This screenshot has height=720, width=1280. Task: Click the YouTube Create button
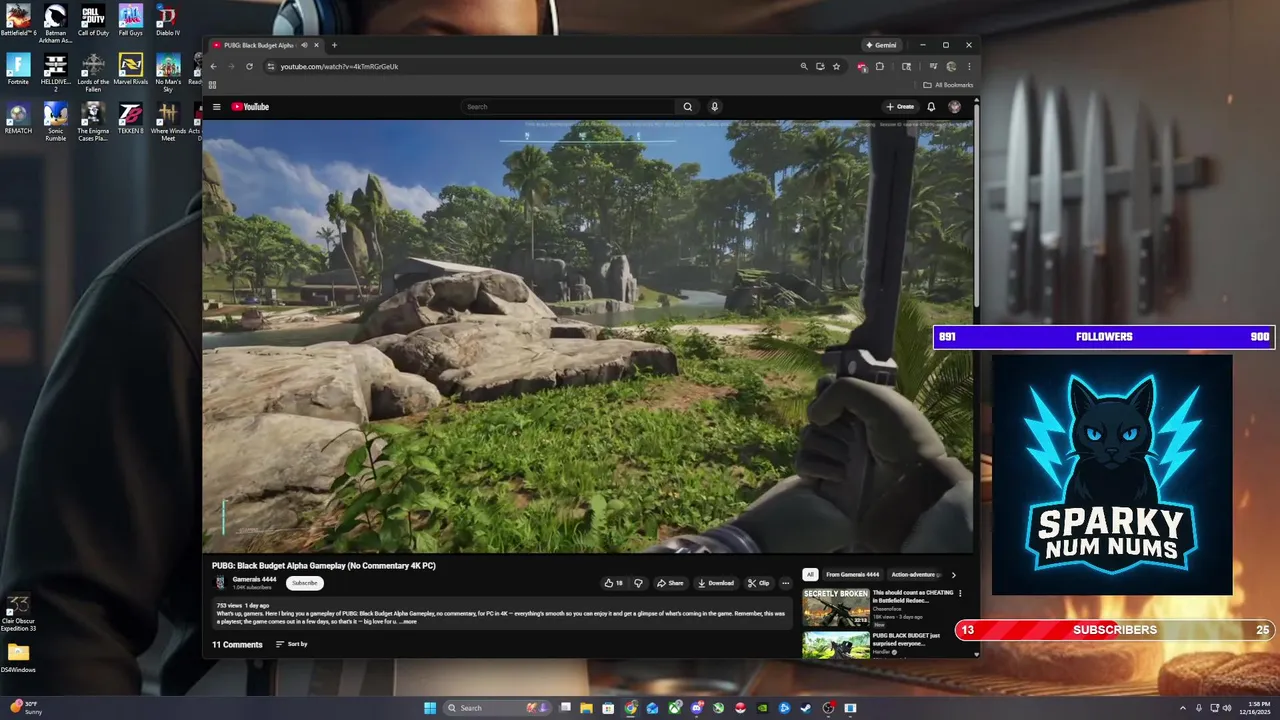(x=900, y=107)
